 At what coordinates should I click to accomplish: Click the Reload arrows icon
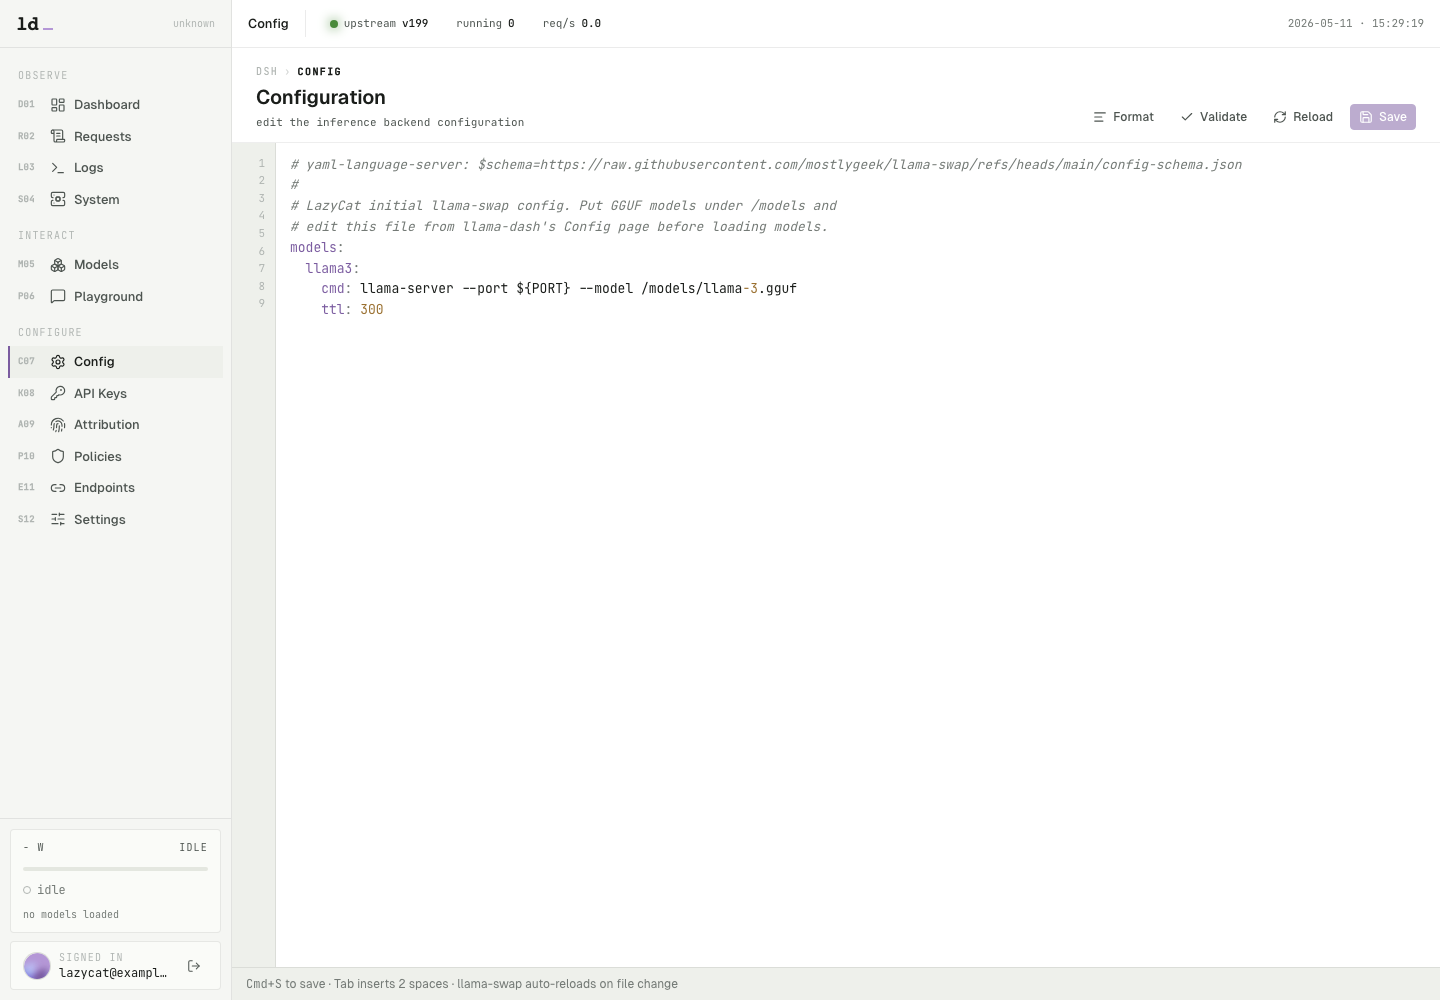coord(1280,117)
